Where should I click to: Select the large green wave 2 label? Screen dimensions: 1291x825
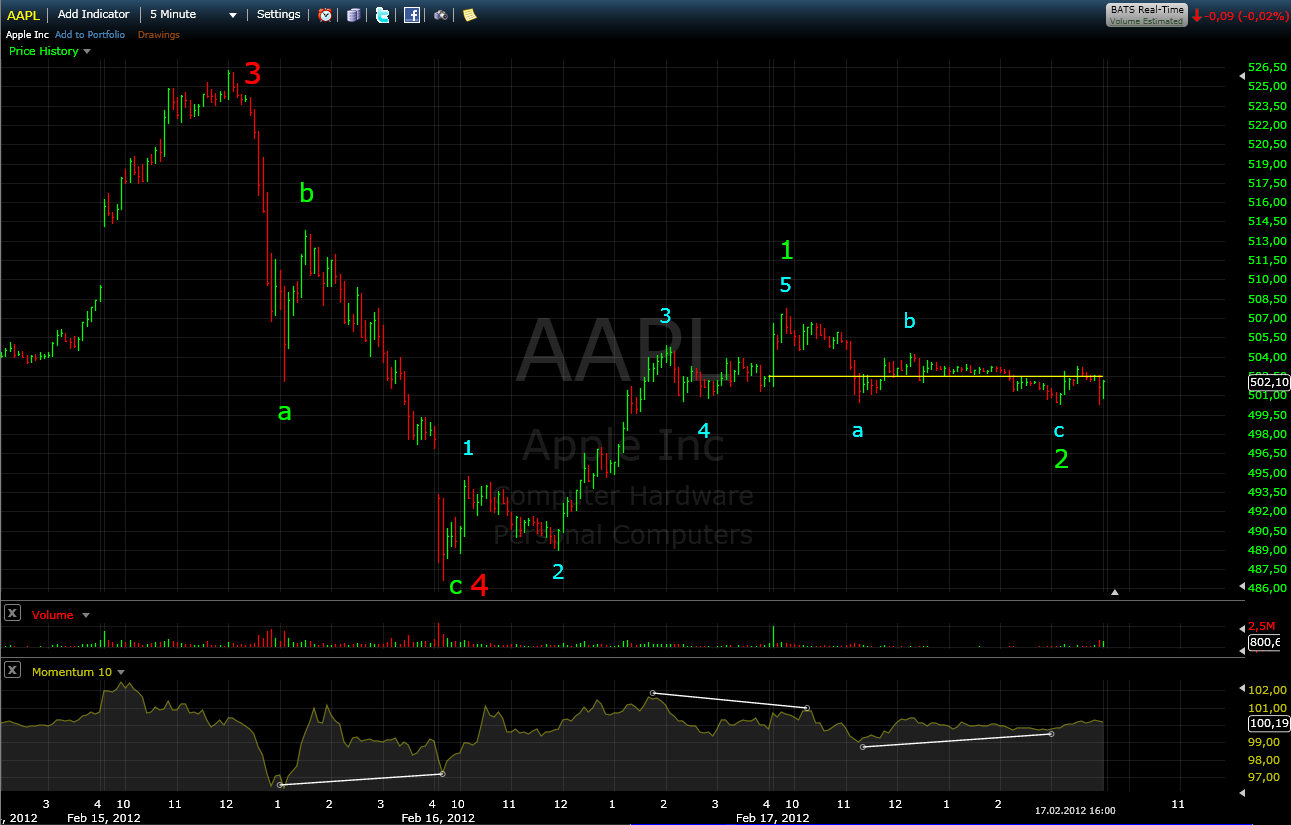[x=1062, y=460]
